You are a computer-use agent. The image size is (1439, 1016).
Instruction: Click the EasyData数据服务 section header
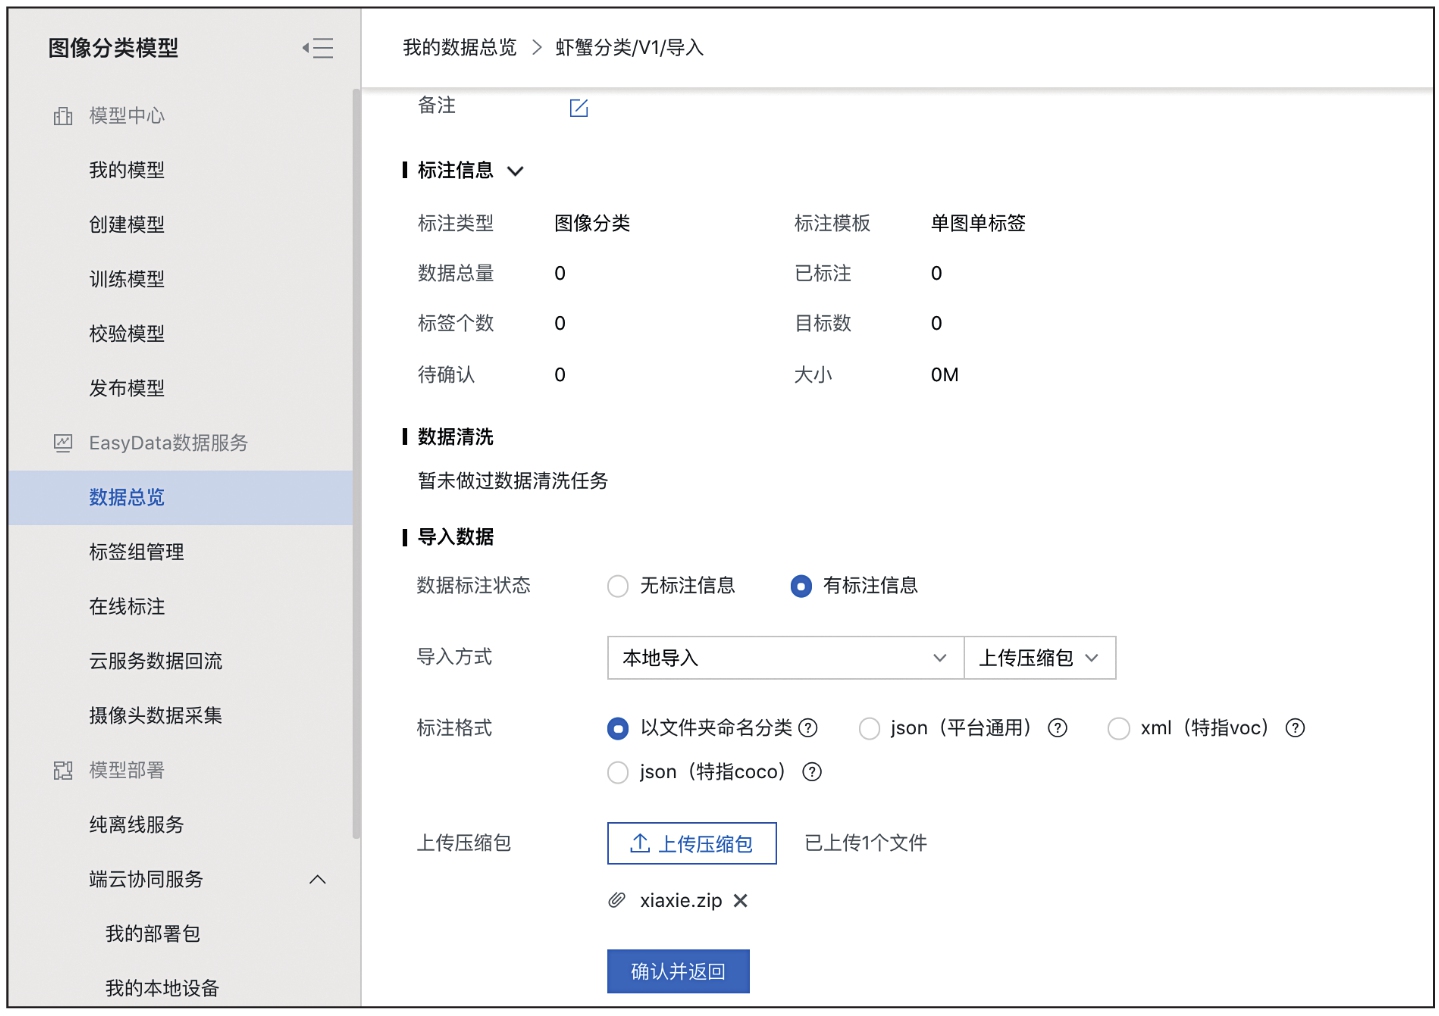click(168, 443)
